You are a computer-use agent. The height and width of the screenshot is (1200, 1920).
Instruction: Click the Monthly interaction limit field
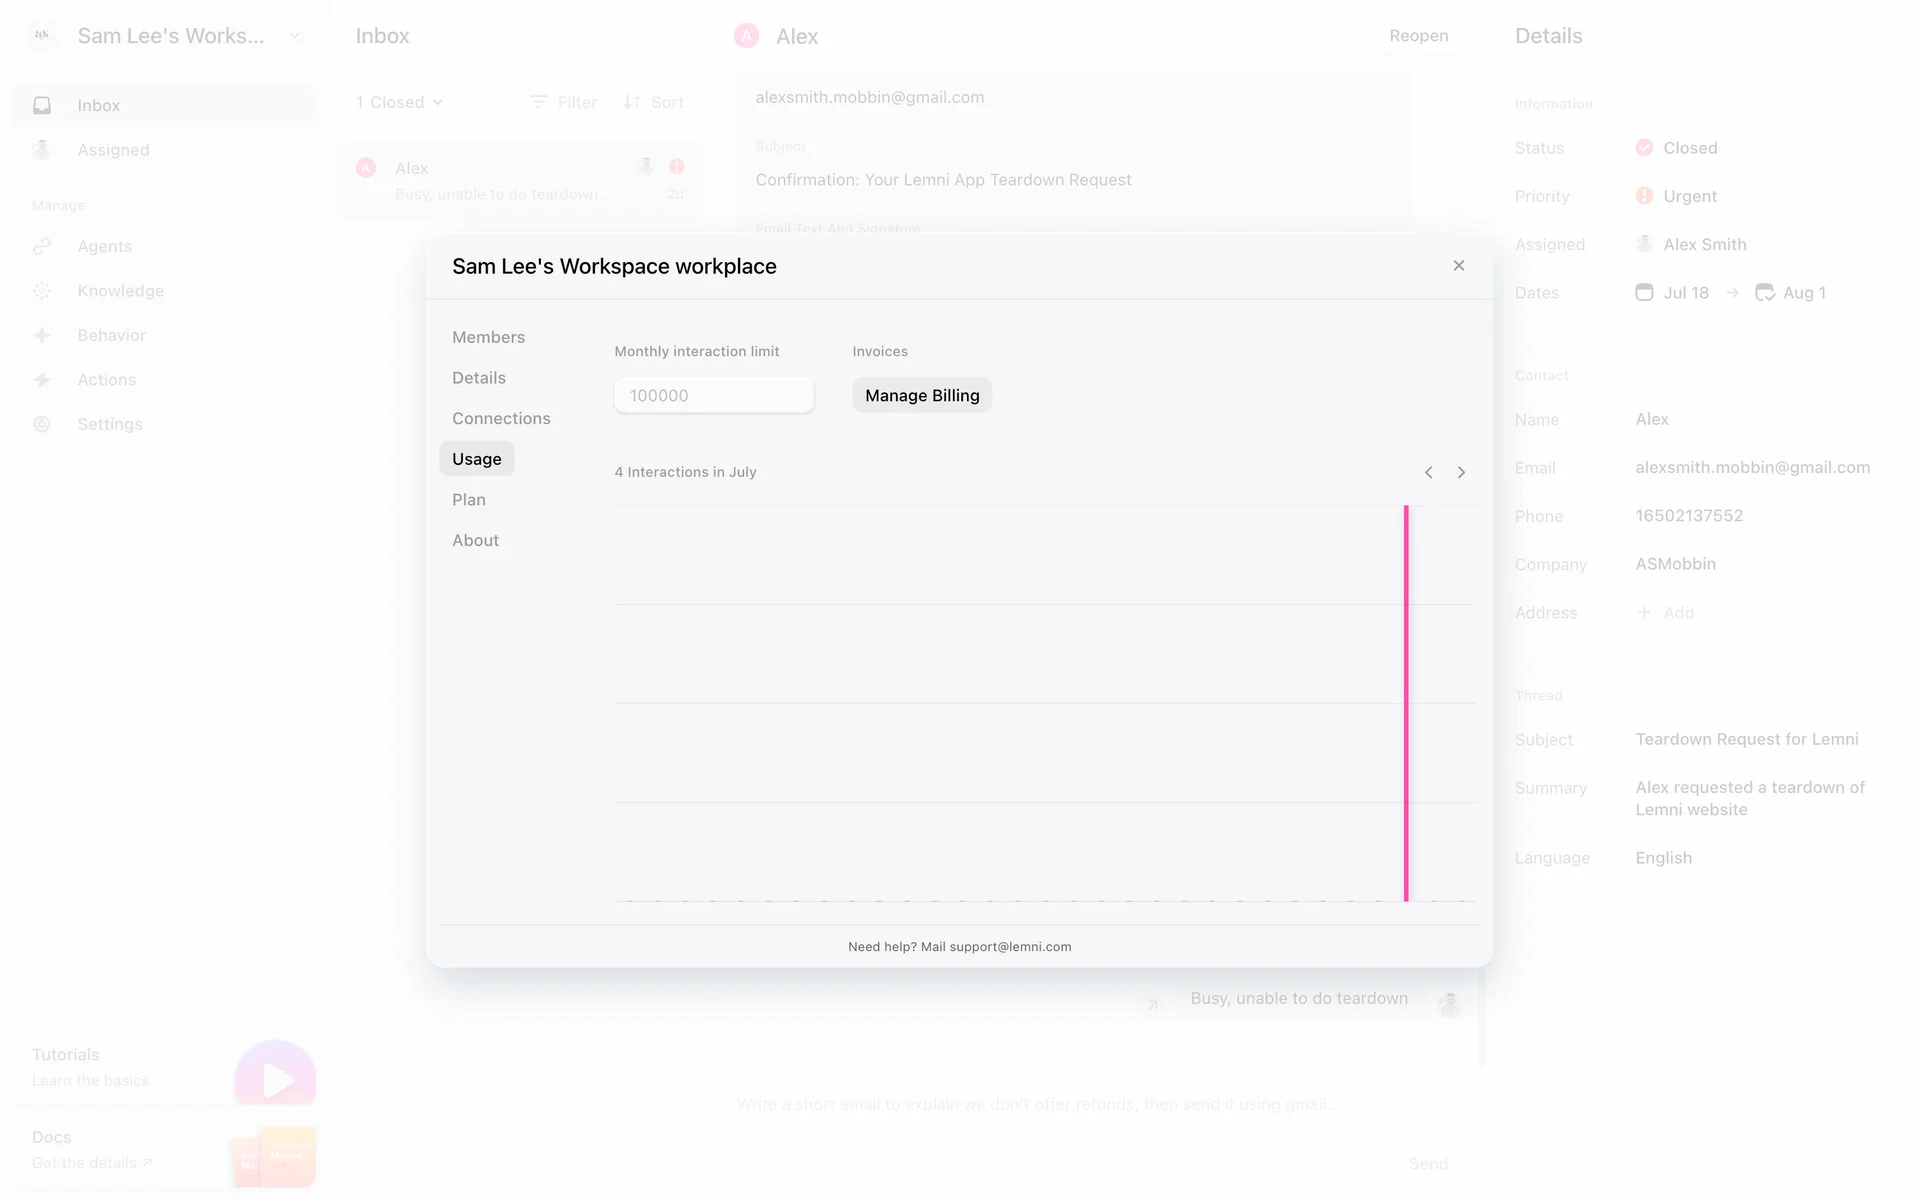[714, 396]
